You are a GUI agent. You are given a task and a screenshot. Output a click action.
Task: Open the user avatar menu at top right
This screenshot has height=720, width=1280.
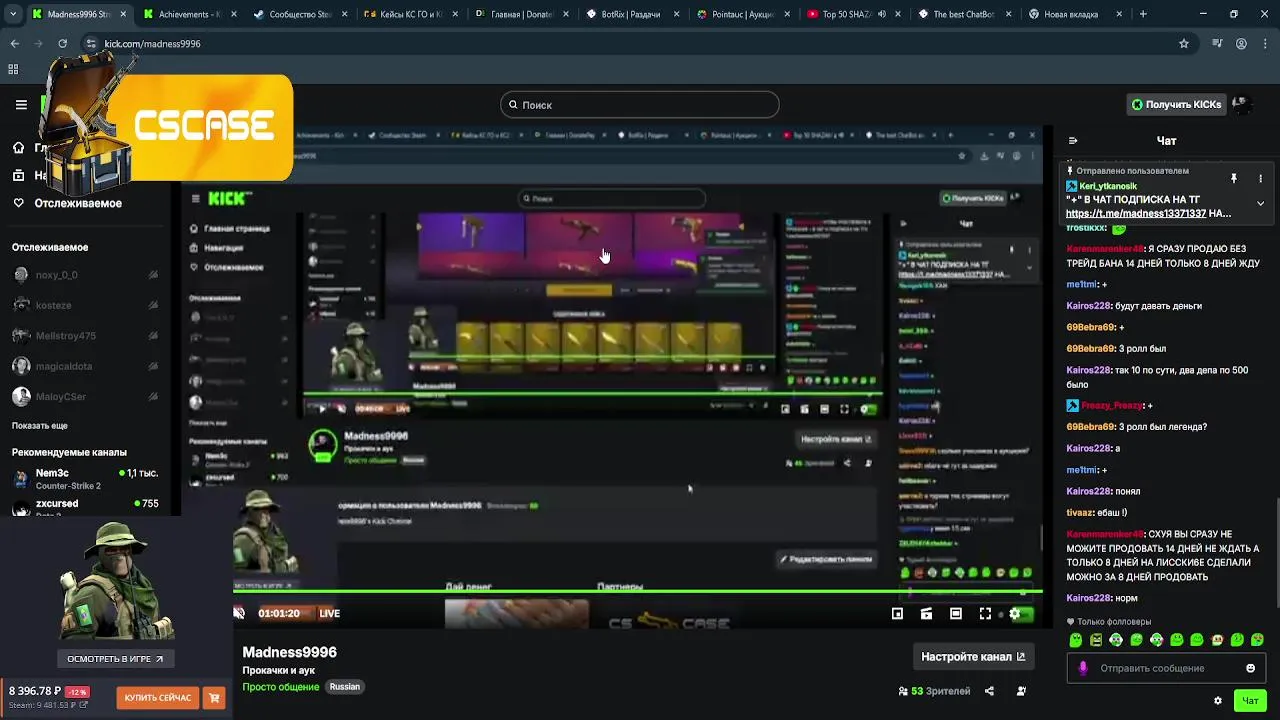pos(1242,104)
